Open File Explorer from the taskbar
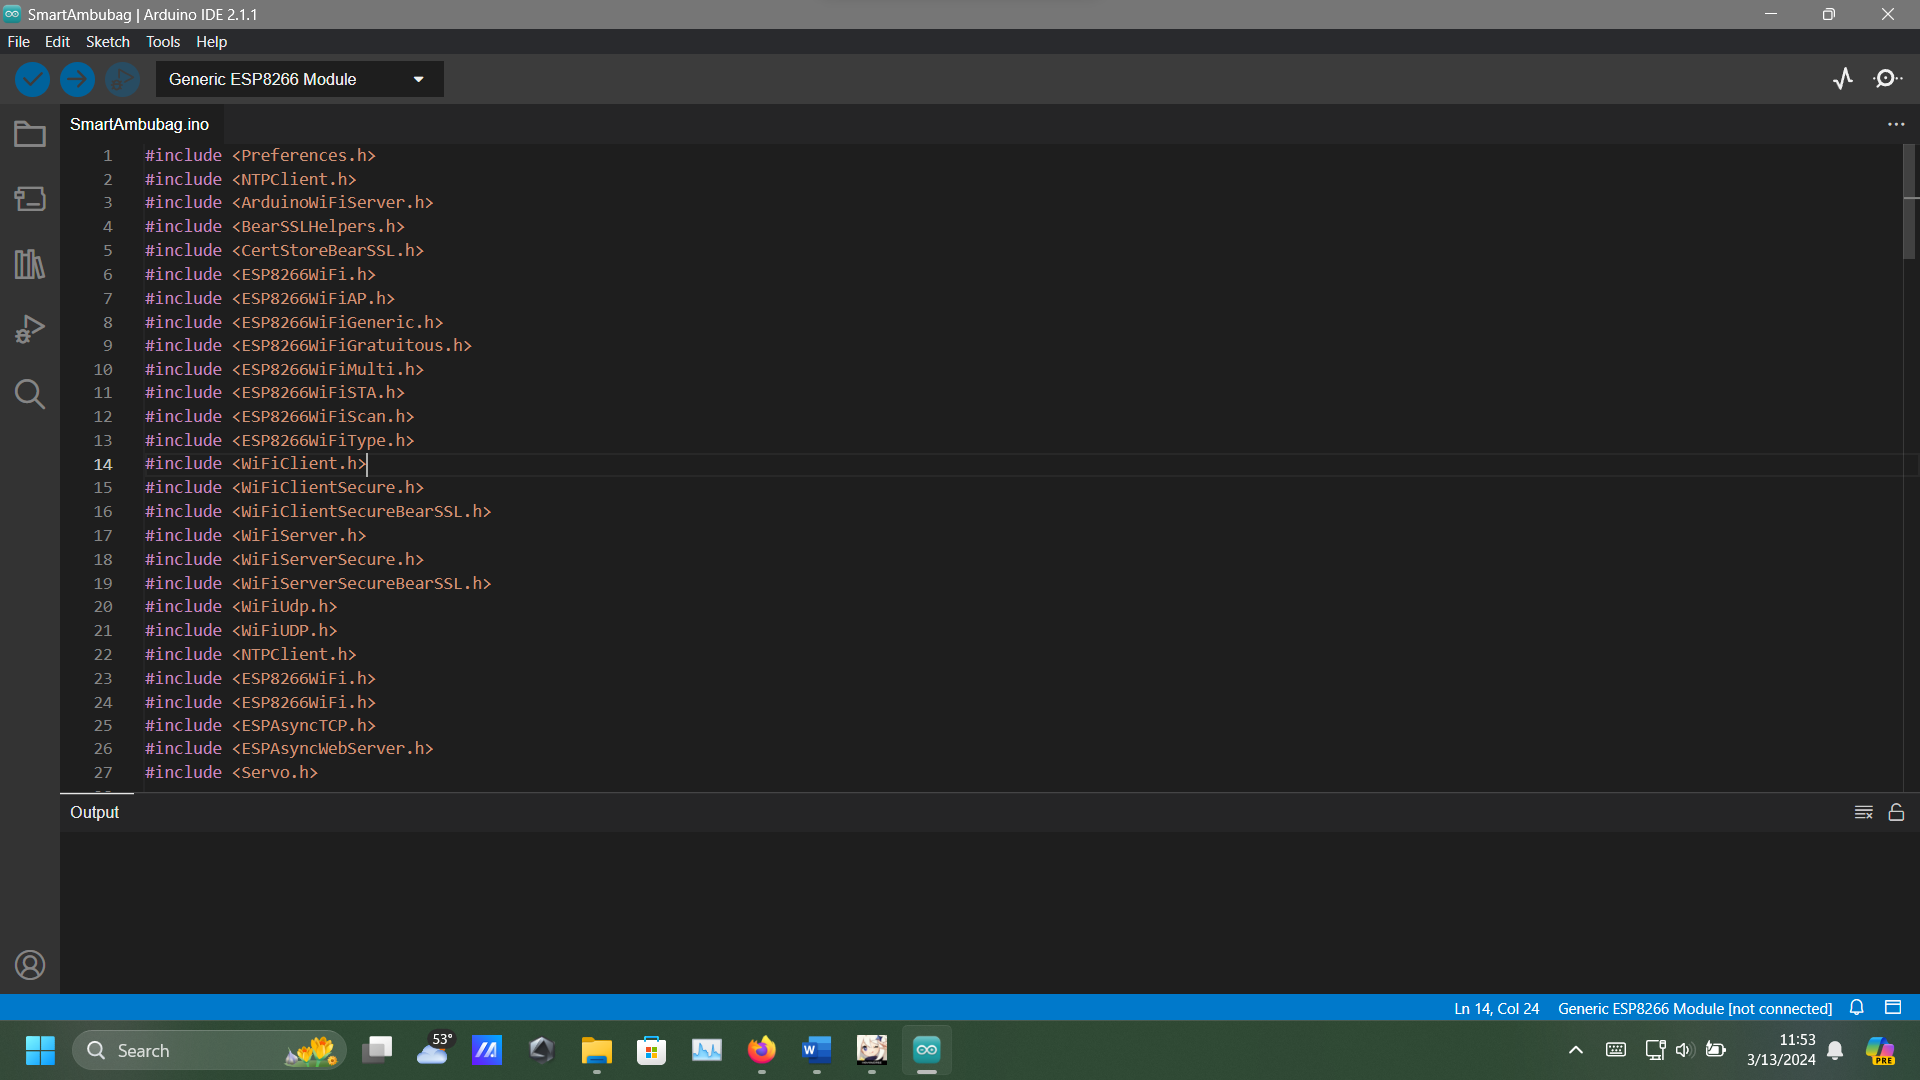 click(x=596, y=1050)
